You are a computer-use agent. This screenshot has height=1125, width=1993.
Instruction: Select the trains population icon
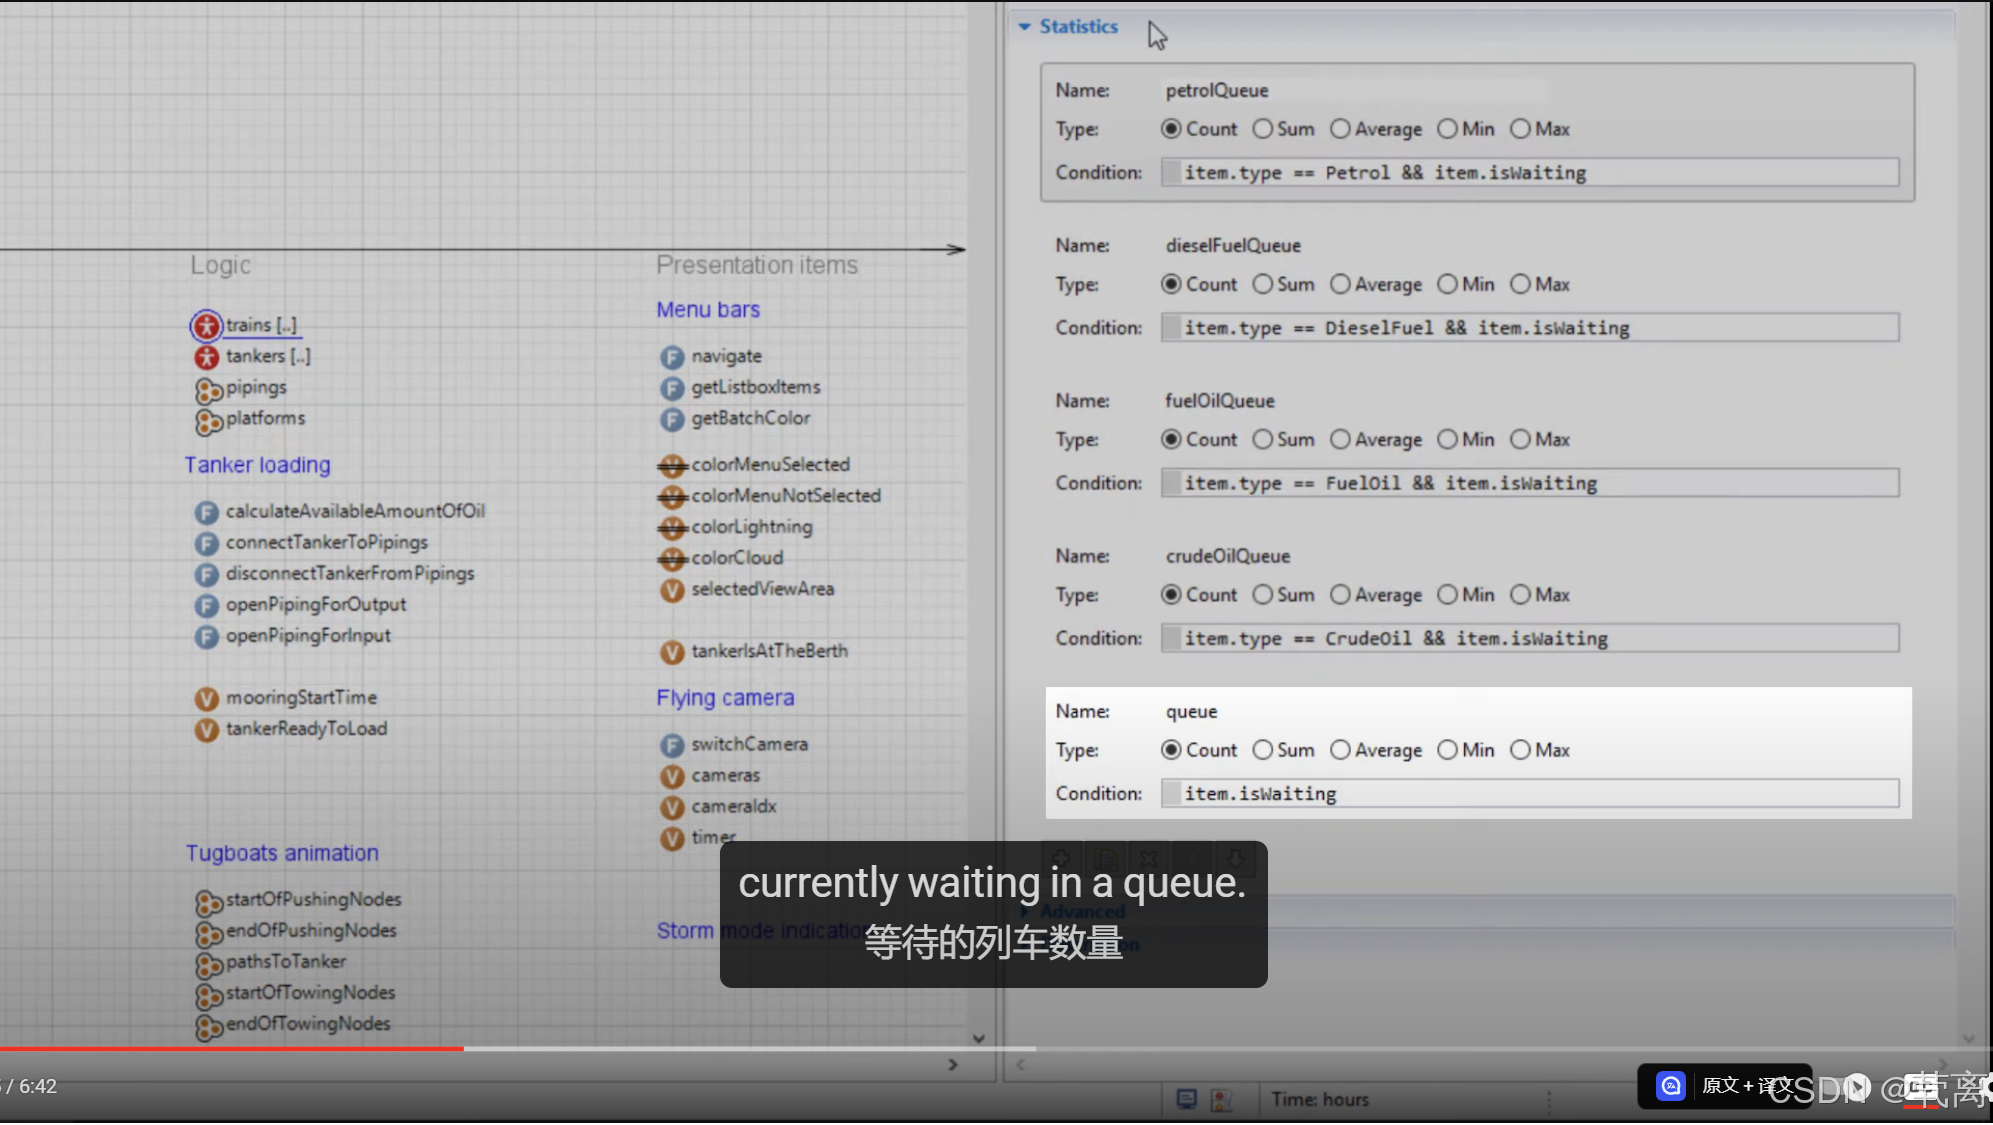pyautogui.click(x=206, y=326)
